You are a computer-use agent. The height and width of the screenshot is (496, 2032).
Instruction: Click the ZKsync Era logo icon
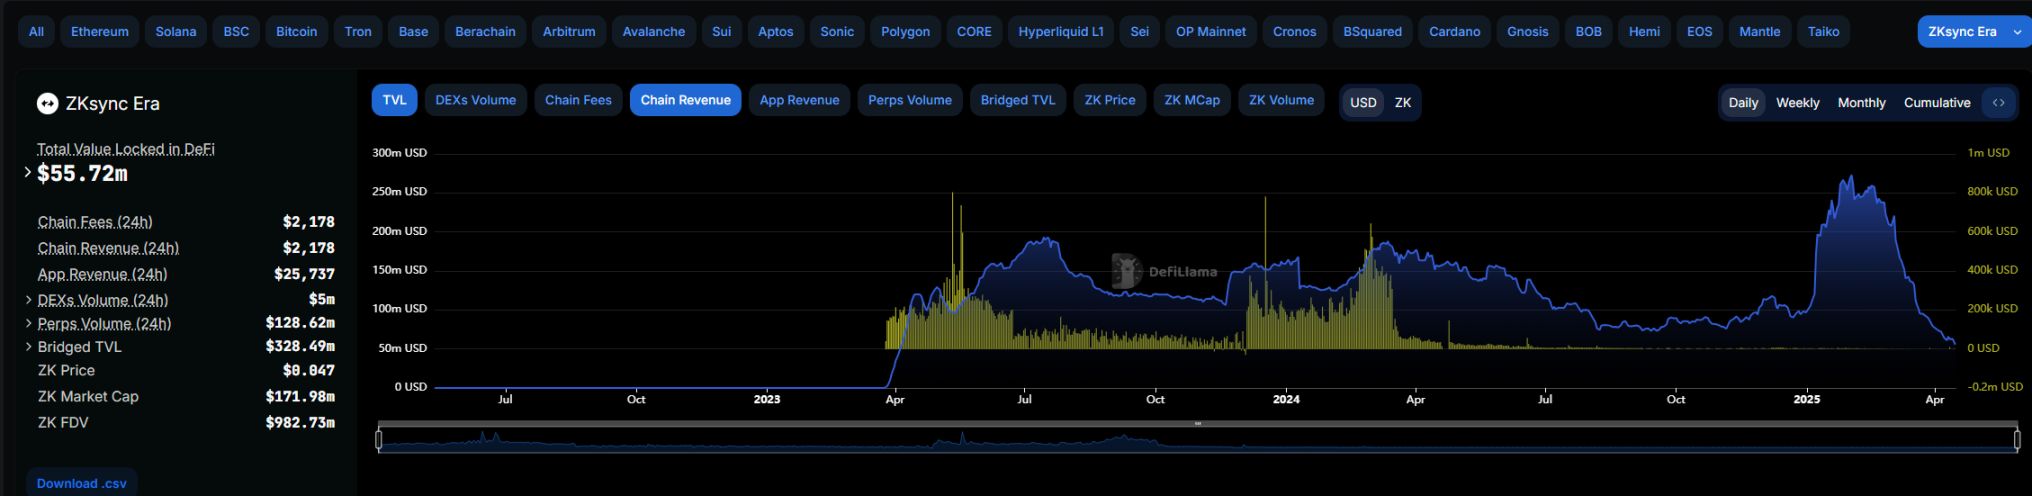[x=47, y=104]
